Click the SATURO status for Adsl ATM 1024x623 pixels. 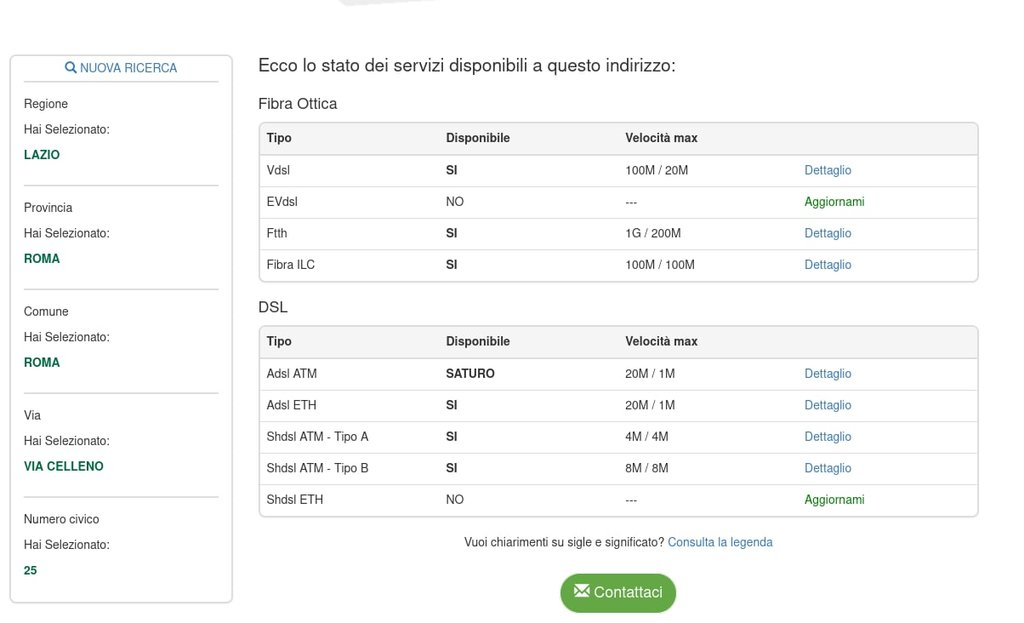[x=470, y=374]
